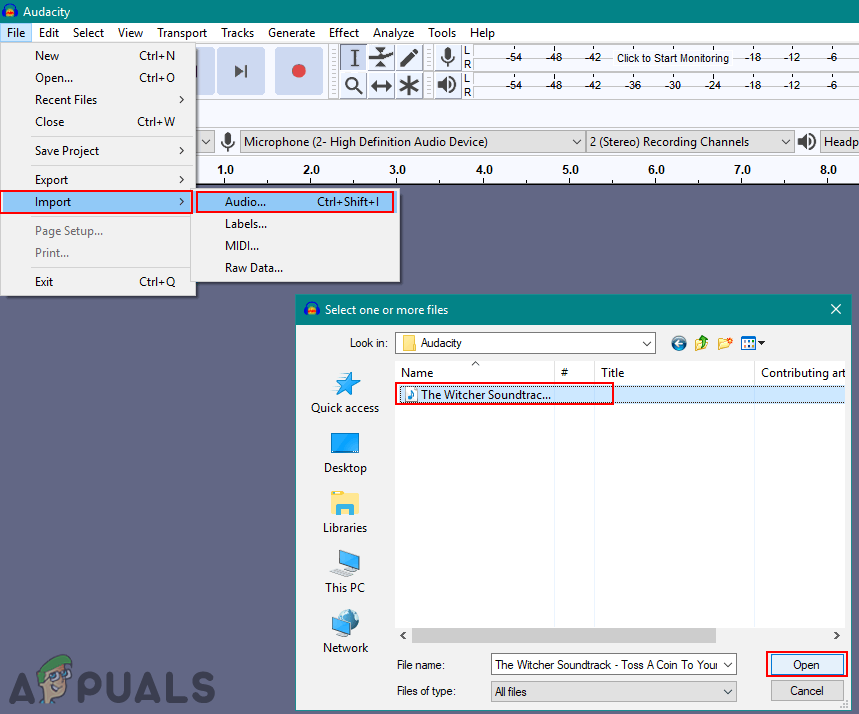Click the Cancel button in dialog
Image resolution: width=859 pixels, height=714 pixels.
(x=806, y=690)
